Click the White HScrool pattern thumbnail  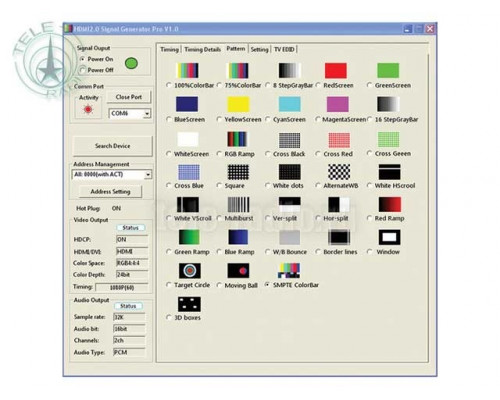(389, 172)
